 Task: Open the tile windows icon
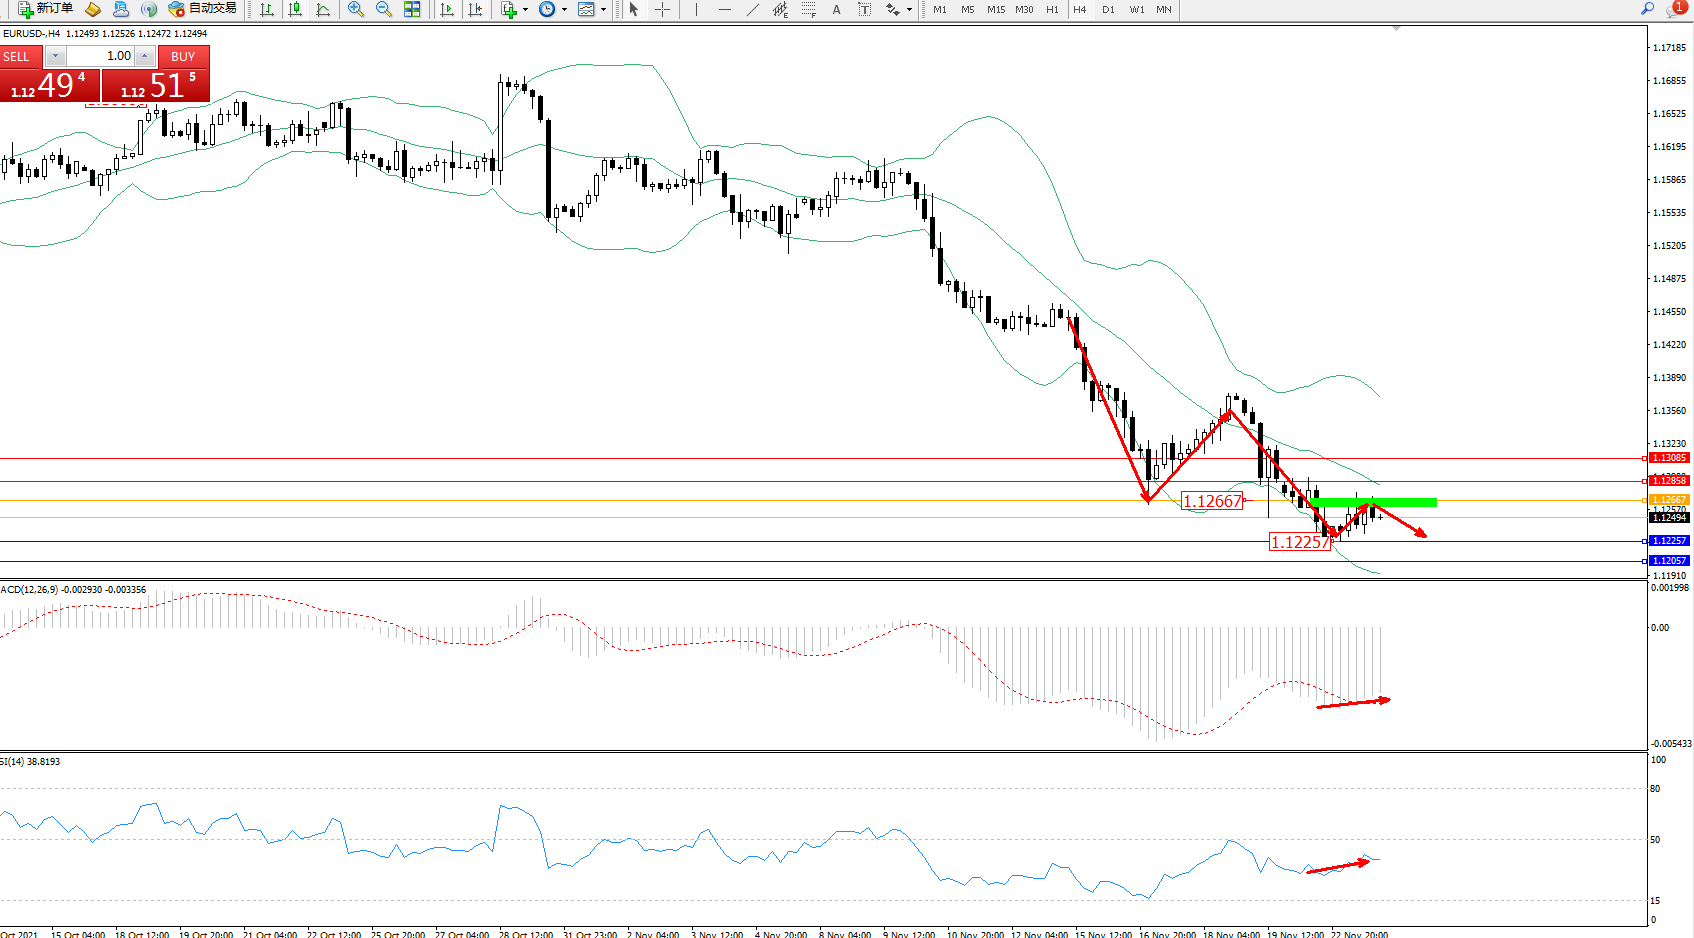(412, 9)
